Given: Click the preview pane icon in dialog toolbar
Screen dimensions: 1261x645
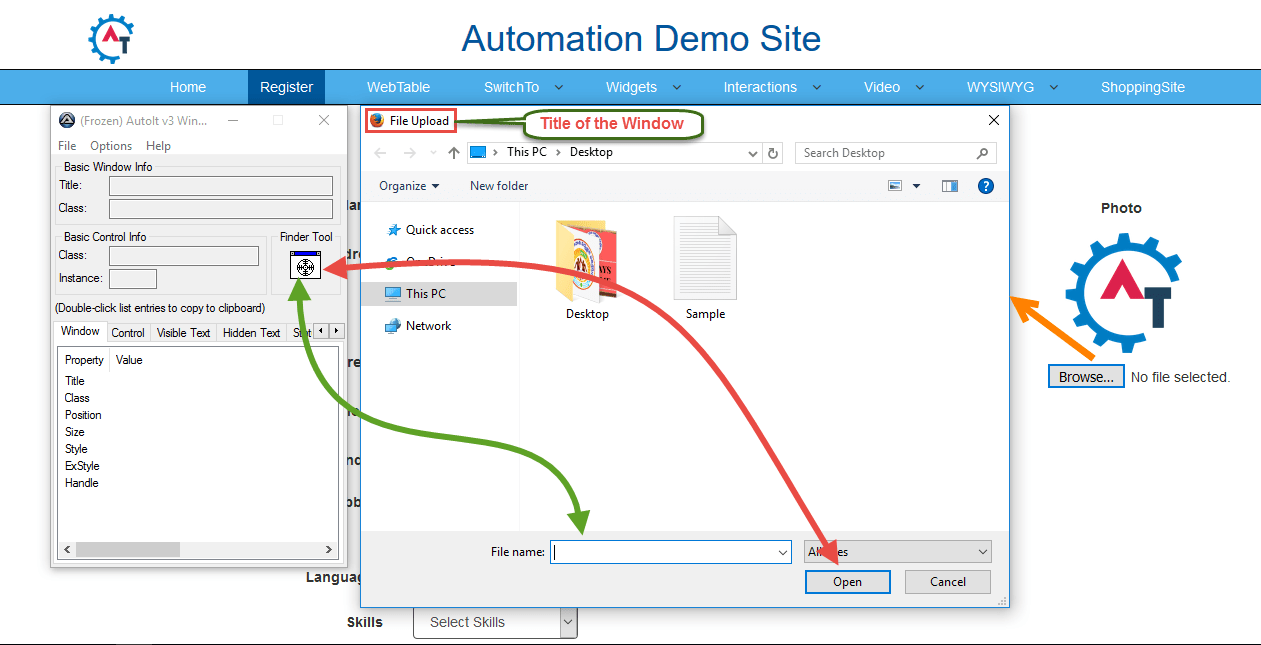Looking at the screenshot, I should 949,185.
